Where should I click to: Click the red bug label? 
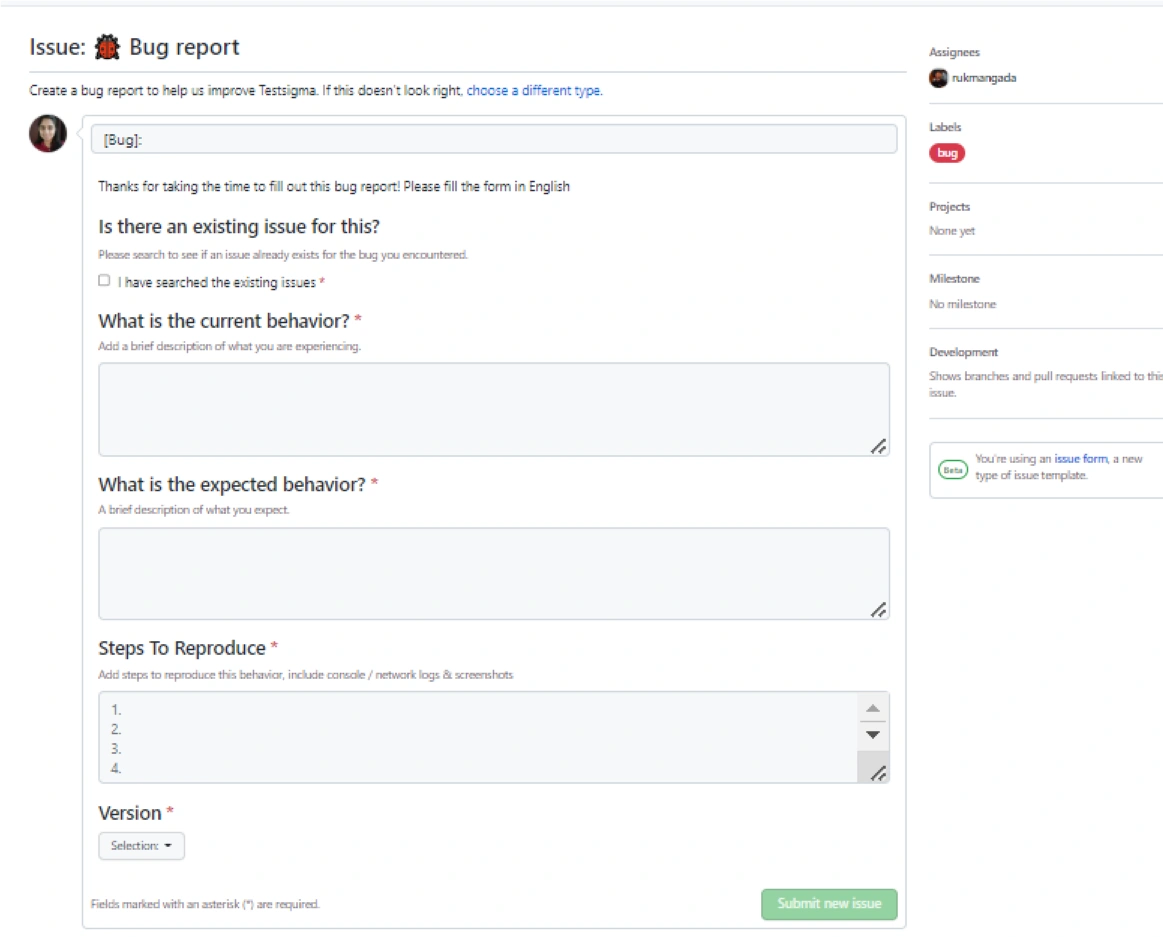tap(947, 153)
